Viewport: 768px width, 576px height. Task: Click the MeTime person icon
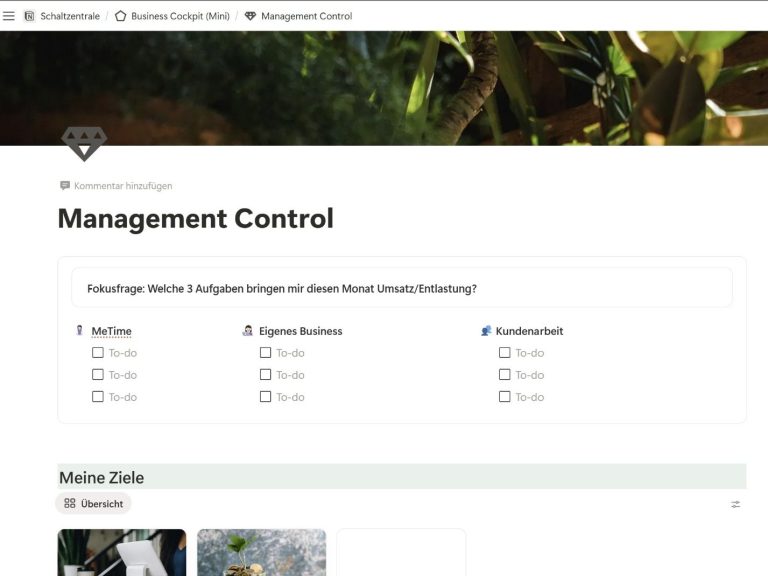click(x=80, y=331)
